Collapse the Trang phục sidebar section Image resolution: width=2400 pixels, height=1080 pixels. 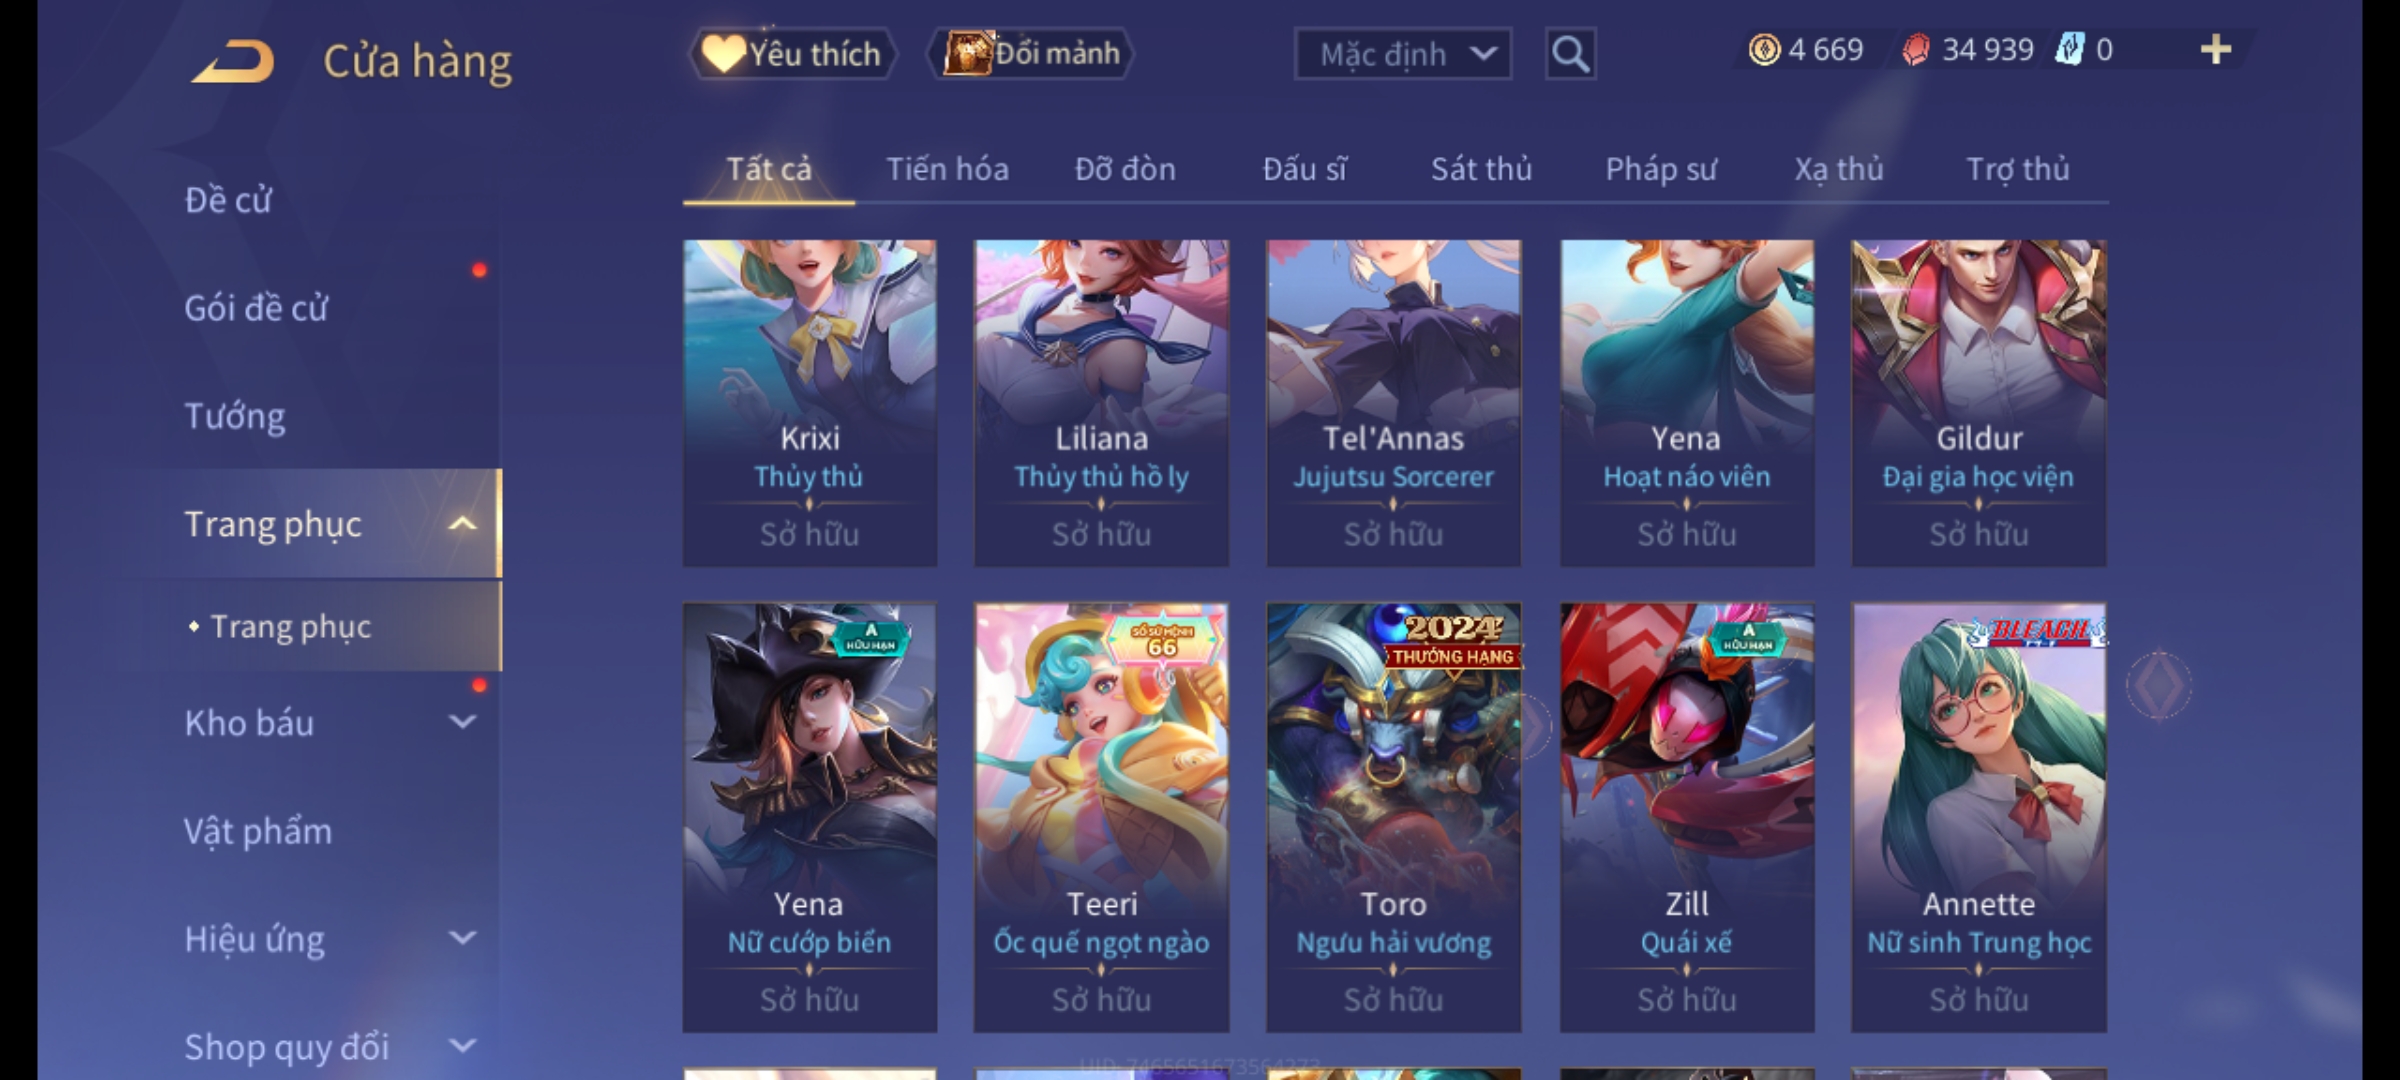462,524
